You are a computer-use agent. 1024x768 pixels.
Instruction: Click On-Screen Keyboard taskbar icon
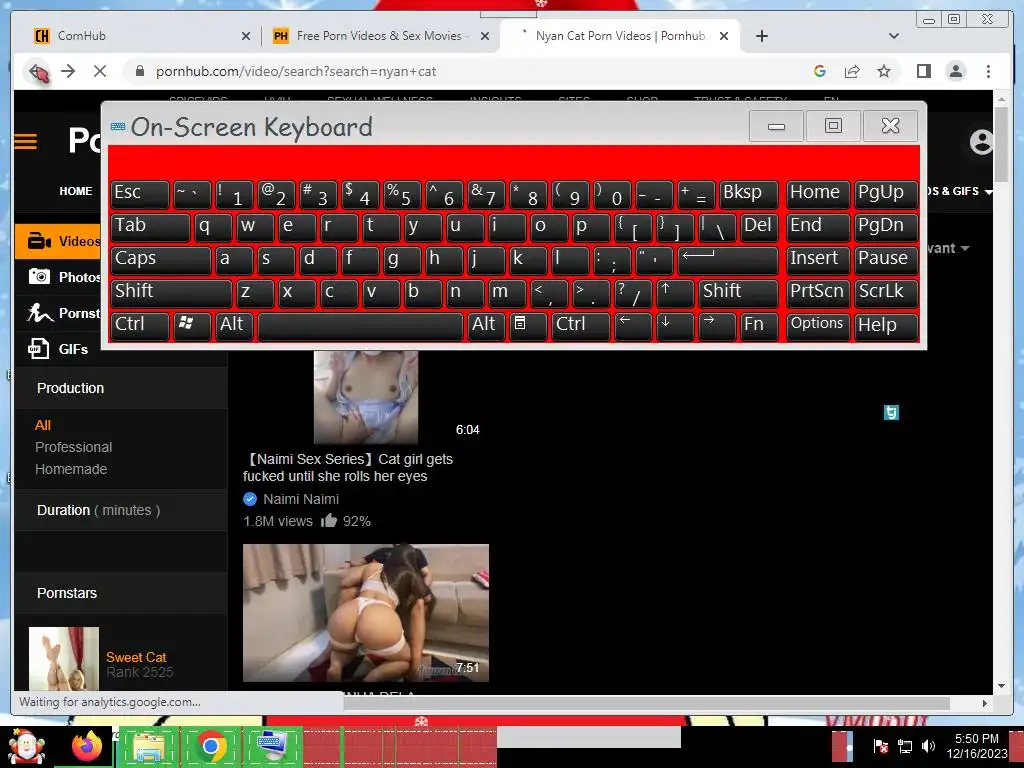coord(272,747)
